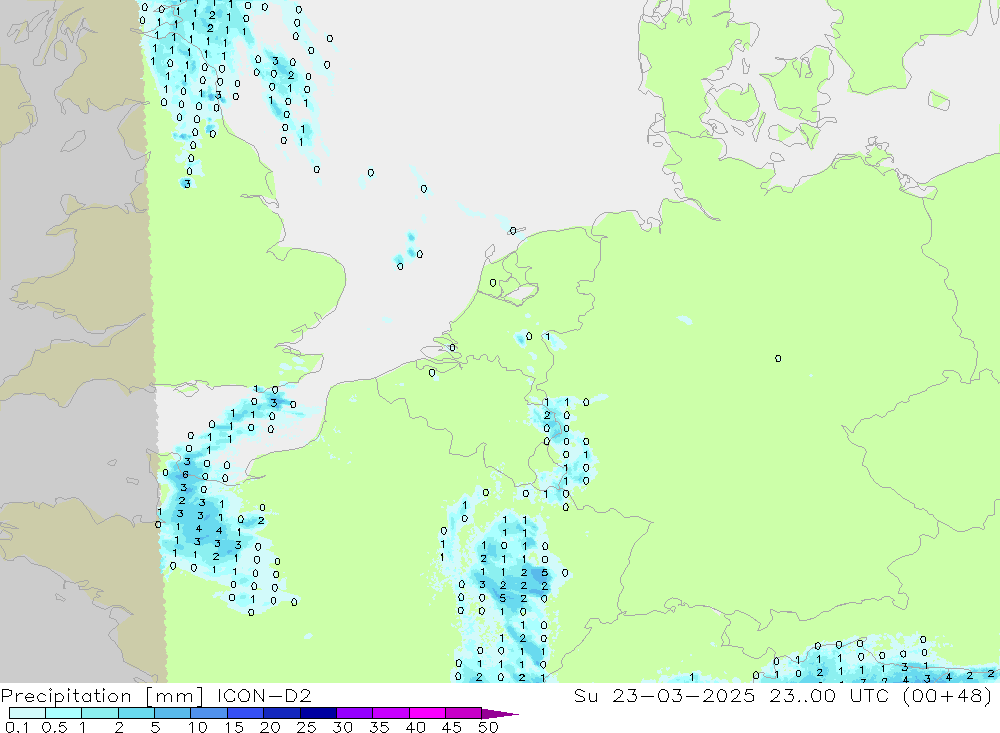The image size is (1000, 733).
Task: Click the '23-03-2025' date text
Action: pyautogui.click(x=684, y=695)
